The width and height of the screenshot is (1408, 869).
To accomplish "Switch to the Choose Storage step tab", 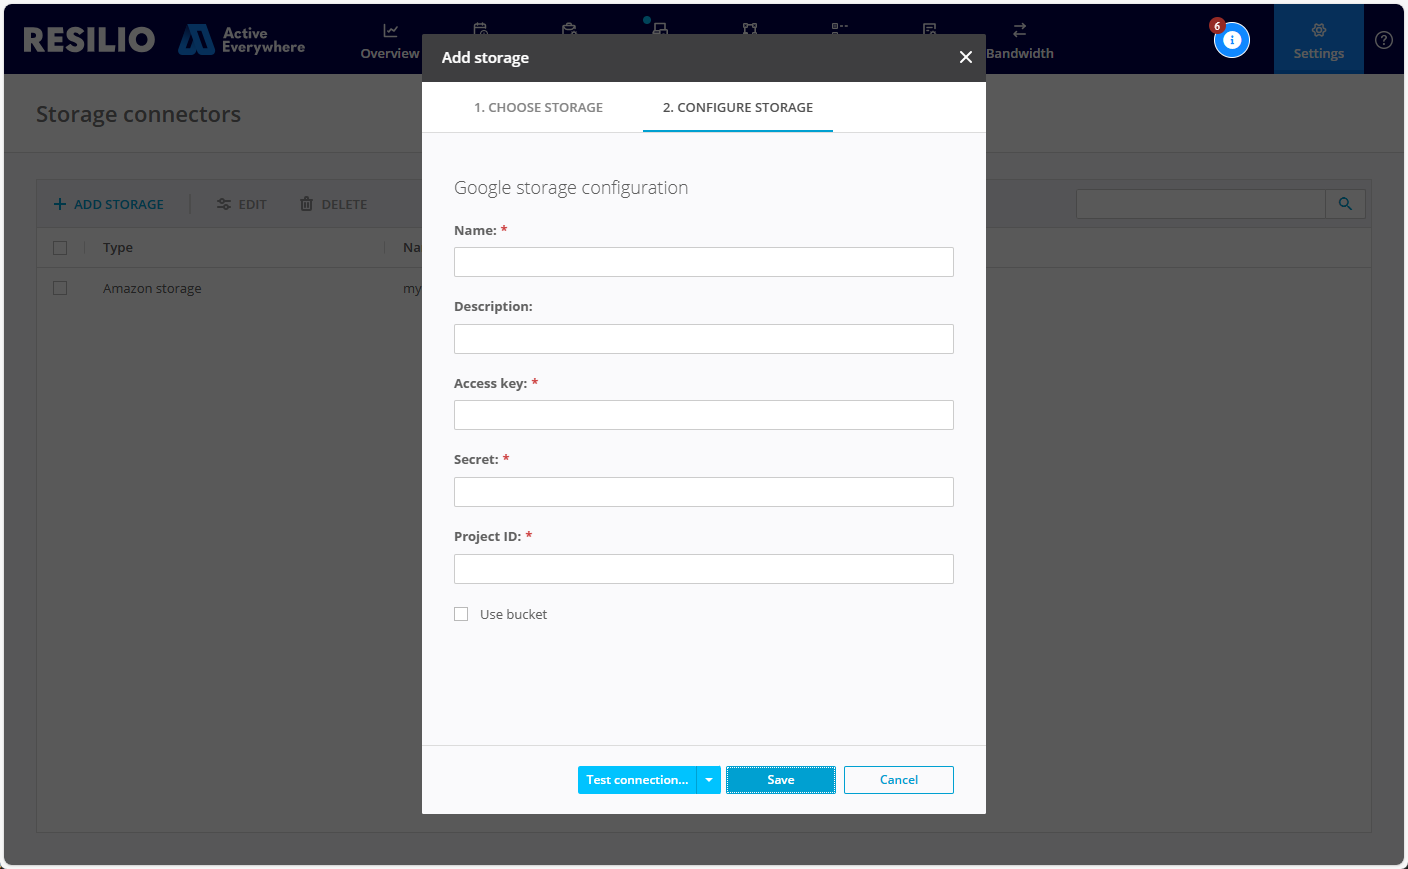I will (x=538, y=107).
